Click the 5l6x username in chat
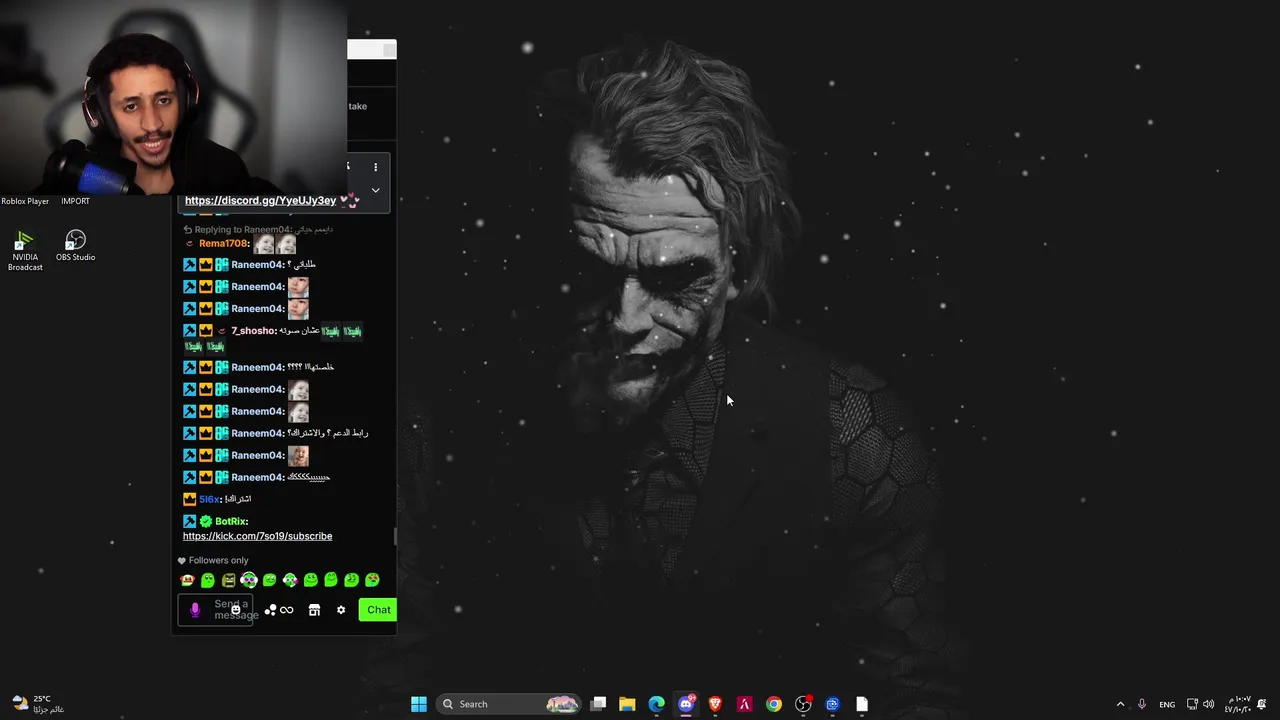This screenshot has width=1280, height=720. (209, 499)
